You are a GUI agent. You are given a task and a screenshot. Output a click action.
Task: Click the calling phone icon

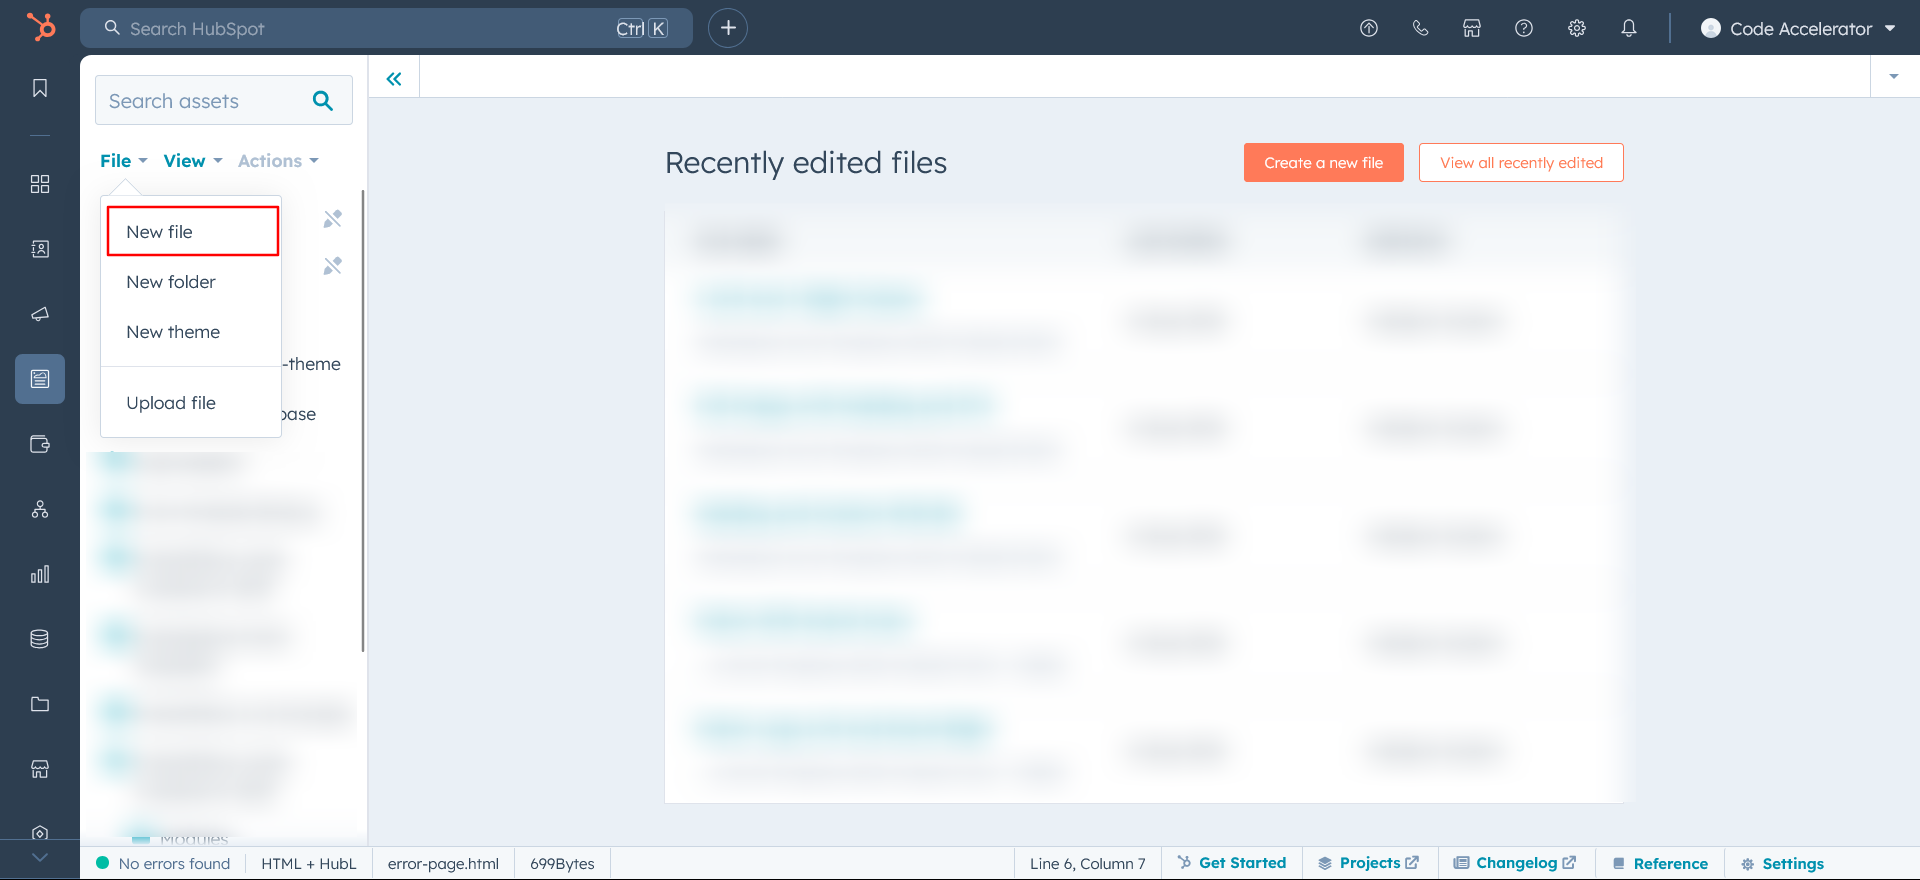(1420, 28)
